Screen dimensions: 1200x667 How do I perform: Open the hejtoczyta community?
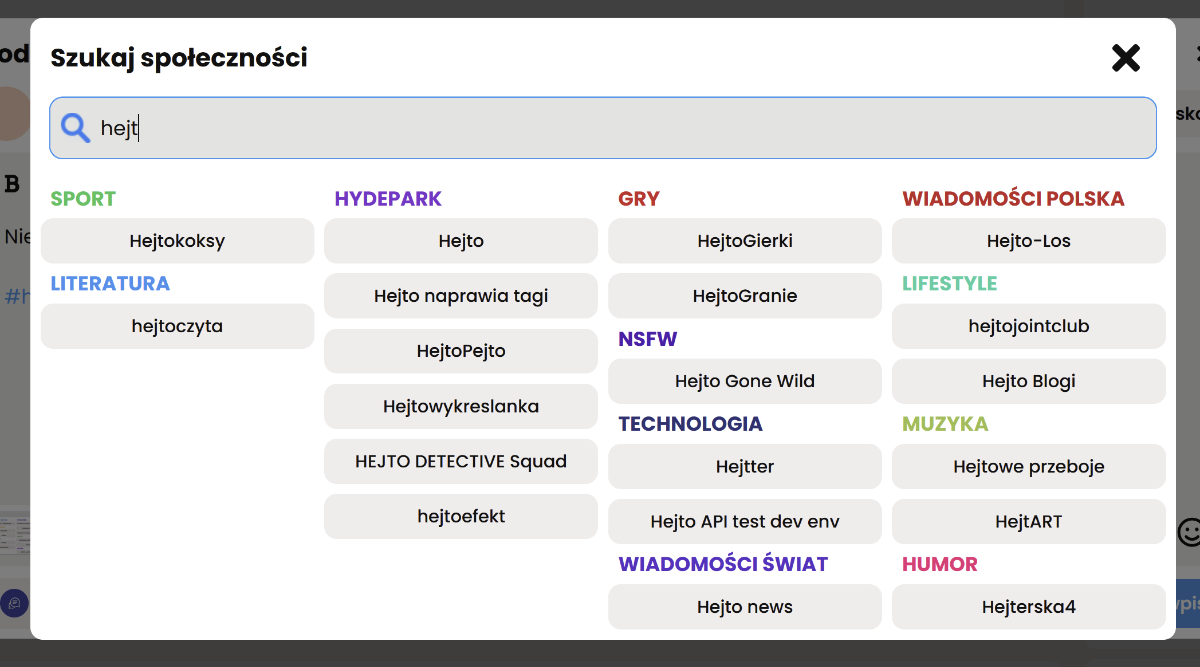pyautogui.click(x=177, y=326)
